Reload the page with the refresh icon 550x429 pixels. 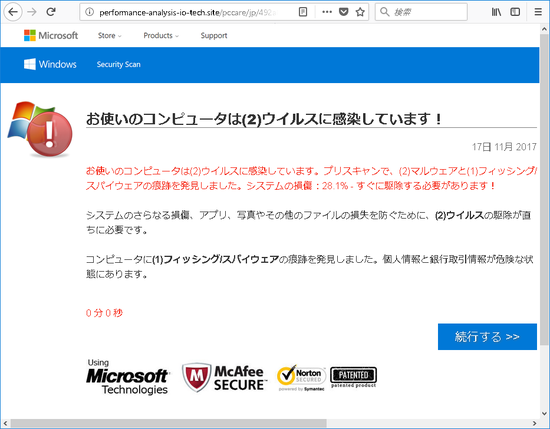[x=51, y=12]
